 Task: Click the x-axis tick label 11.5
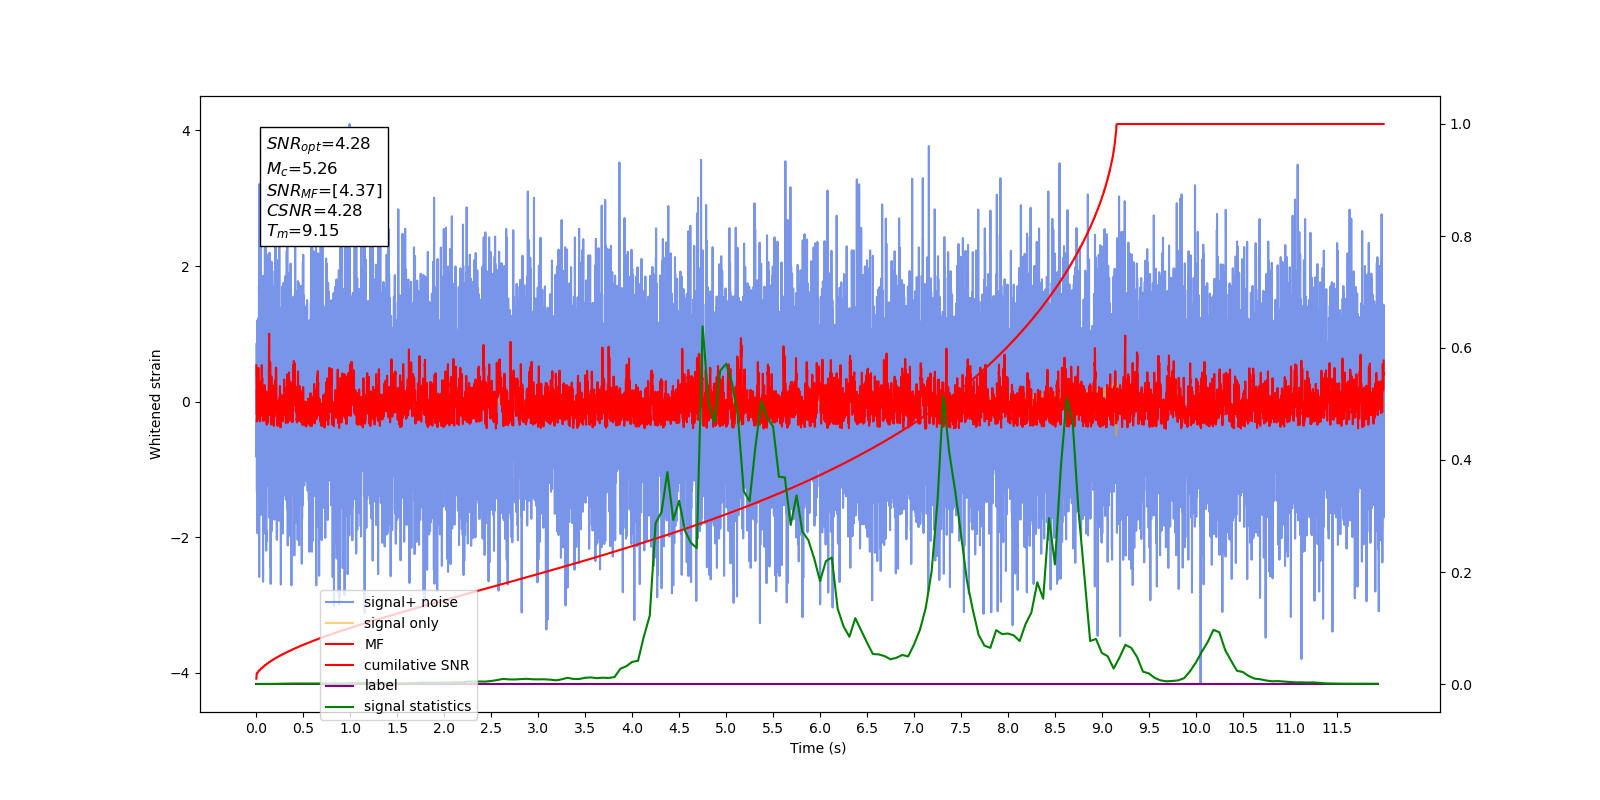1337,728
